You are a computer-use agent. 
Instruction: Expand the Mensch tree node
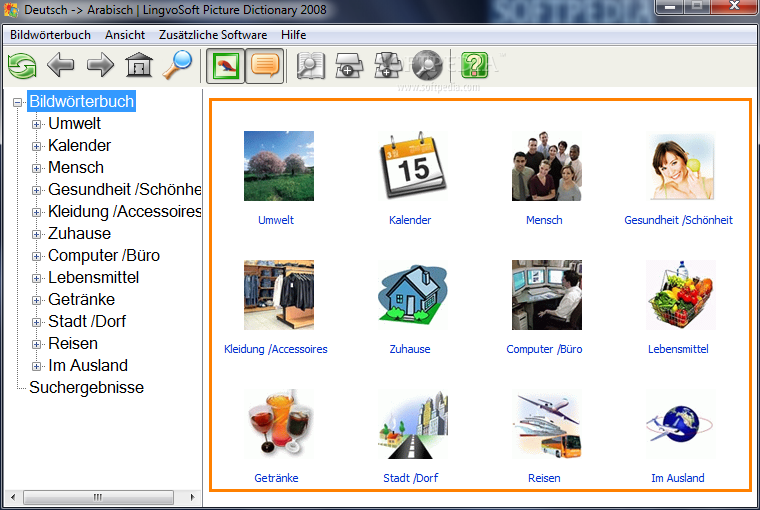point(36,168)
